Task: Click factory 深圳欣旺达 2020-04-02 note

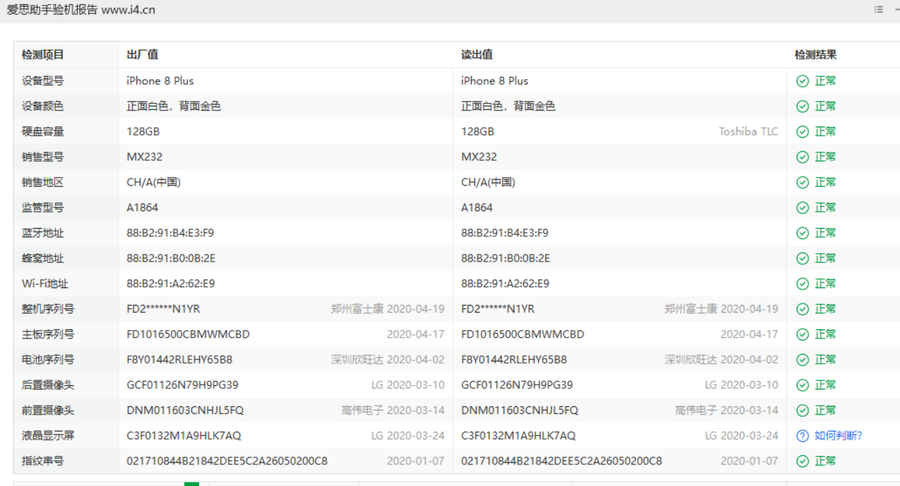Action: [387, 359]
